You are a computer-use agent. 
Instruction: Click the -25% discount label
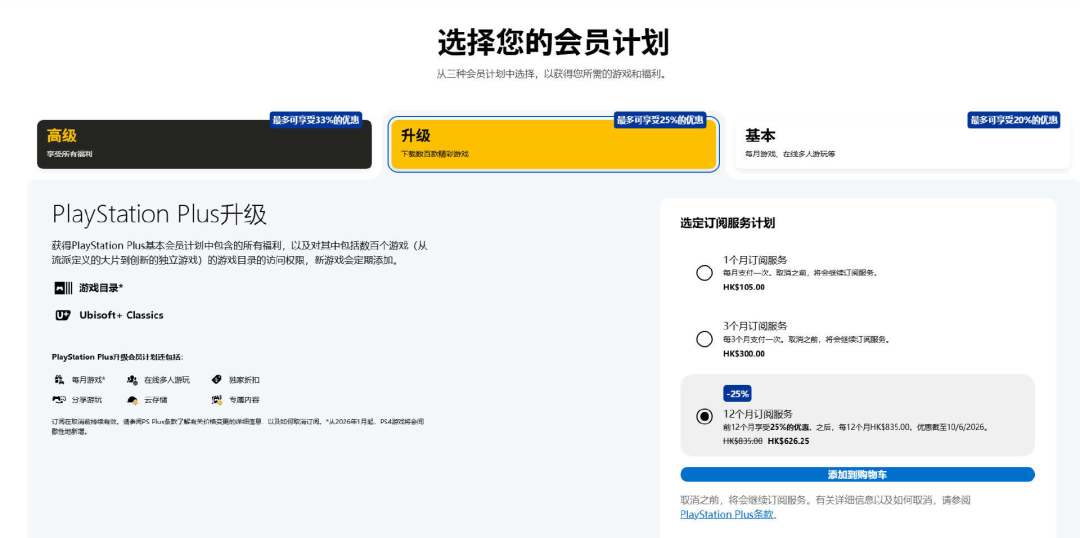pos(737,394)
